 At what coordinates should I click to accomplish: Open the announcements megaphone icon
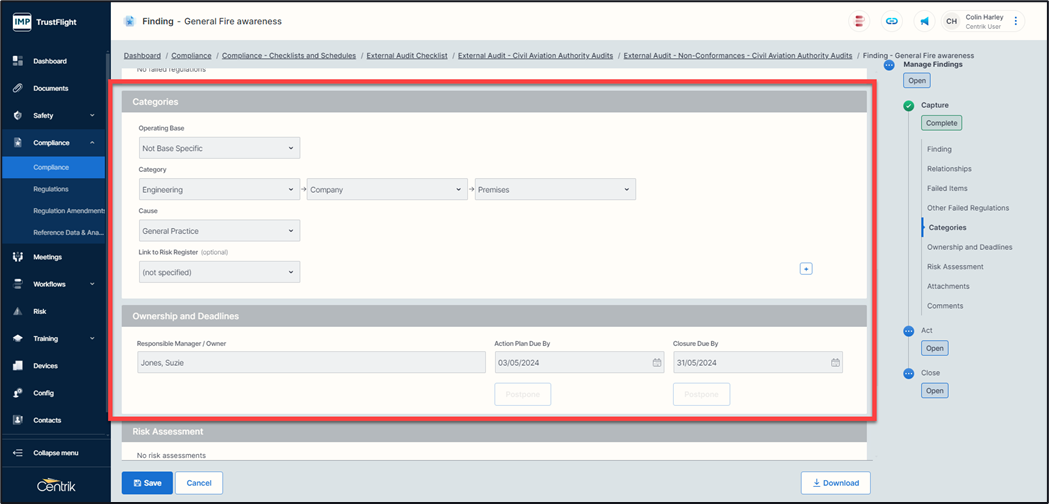[x=924, y=21]
